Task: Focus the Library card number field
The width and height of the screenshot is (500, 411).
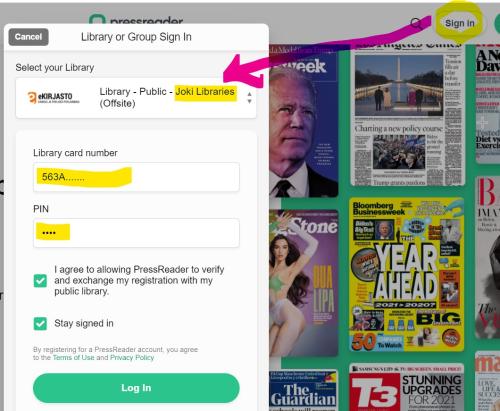Action: [x=136, y=177]
